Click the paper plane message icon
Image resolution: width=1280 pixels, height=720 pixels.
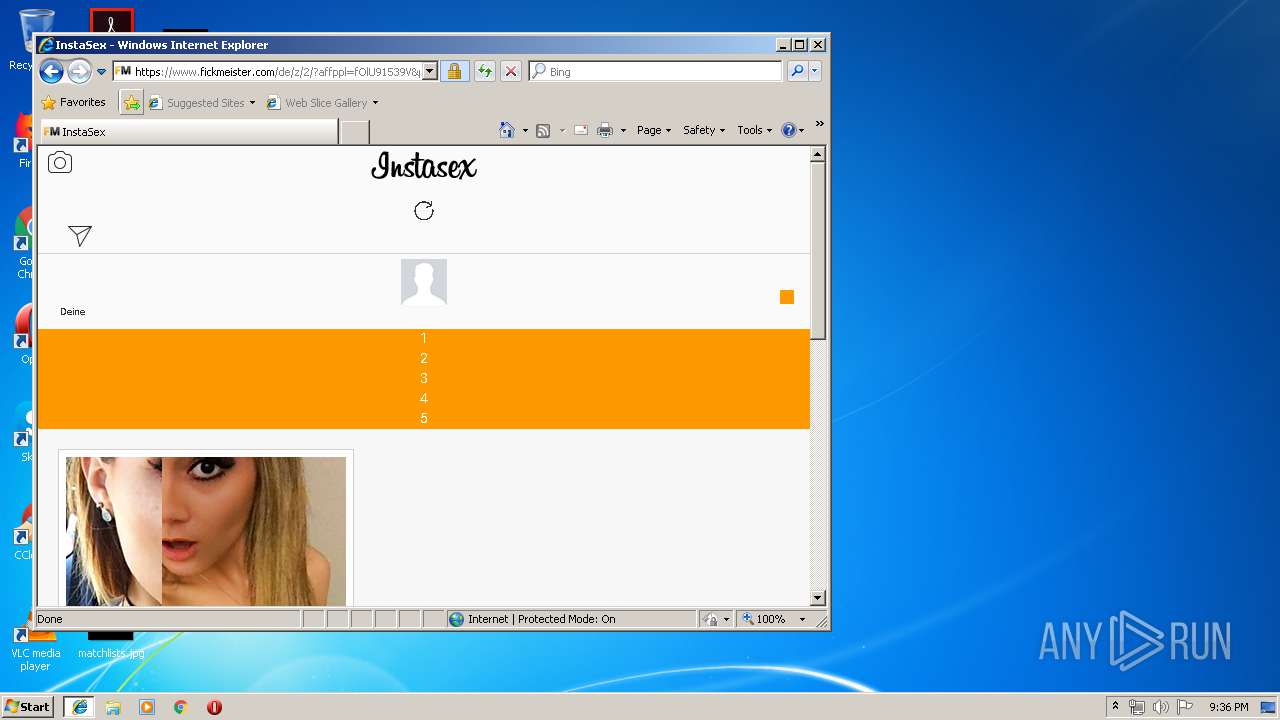[x=80, y=235]
